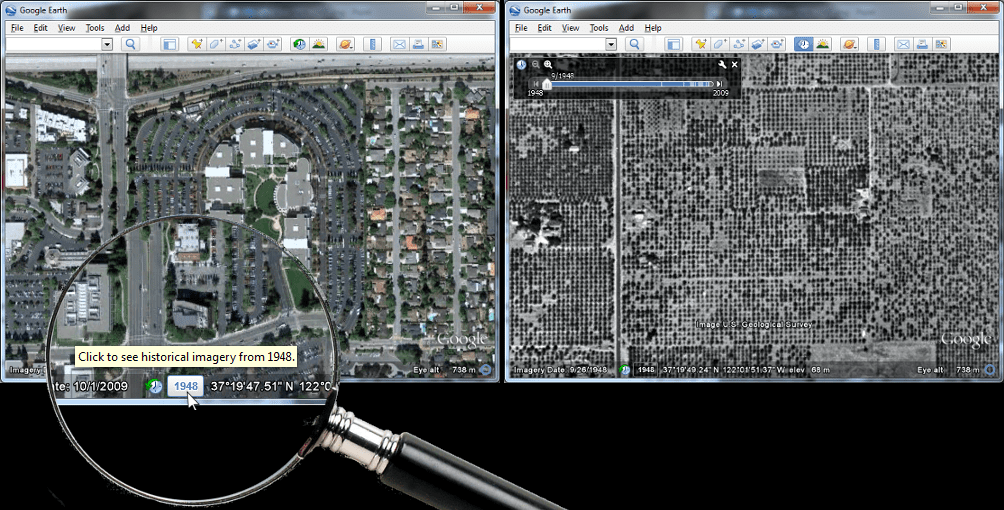Show ruler tool in left window
Image resolution: width=1004 pixels, height=510 pixels.
click(372, 44)
